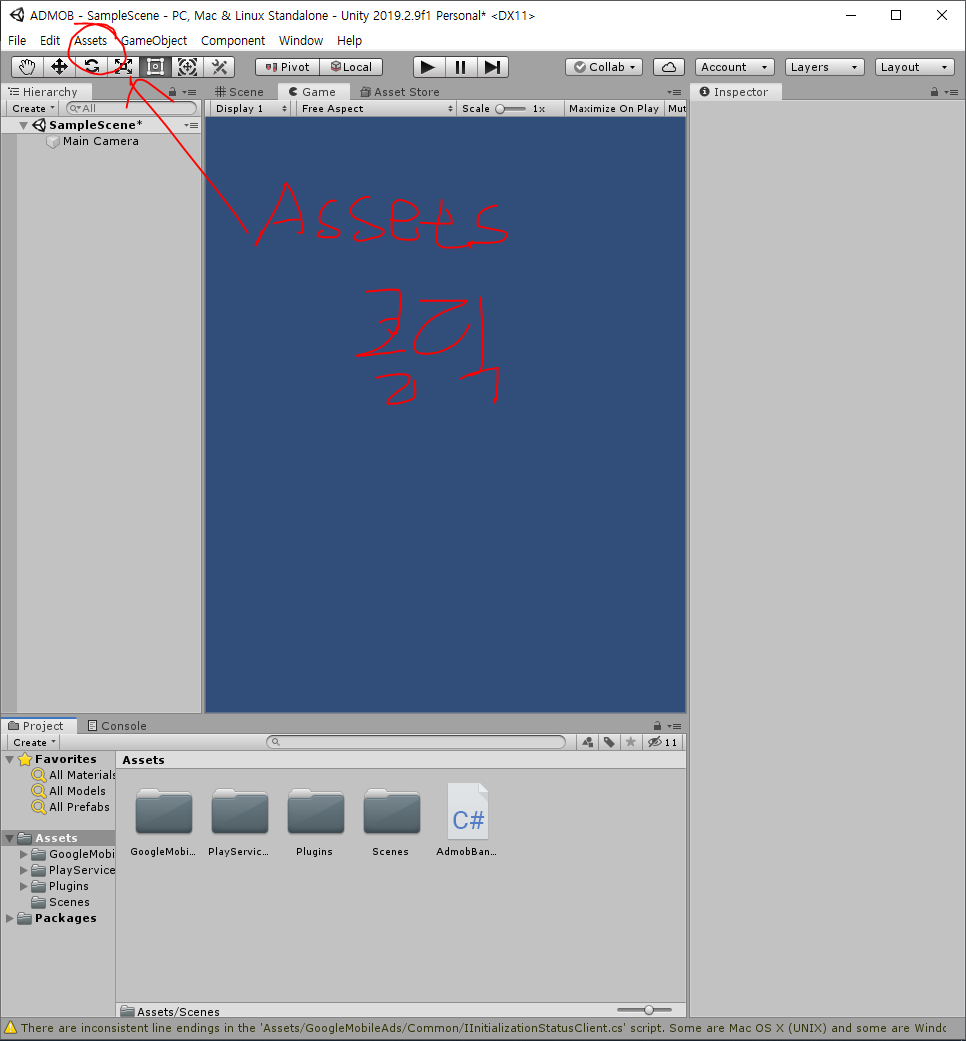Image resolution: width=966 pixels, height=1041 pixels.
Task: Open the custom editor tools icon
Action: (219, 67)
